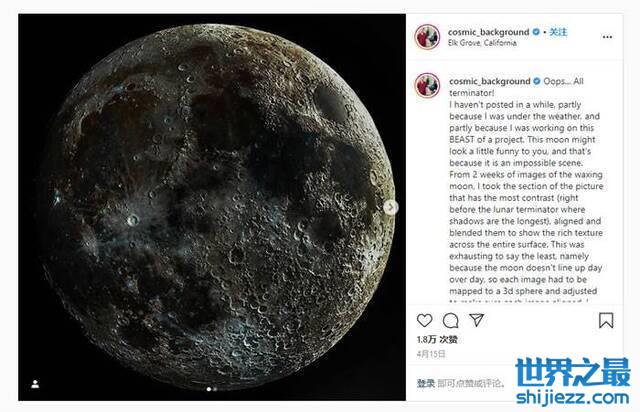
Task: View the 1.8万 次赞 likes count
Action: (437, 339)
